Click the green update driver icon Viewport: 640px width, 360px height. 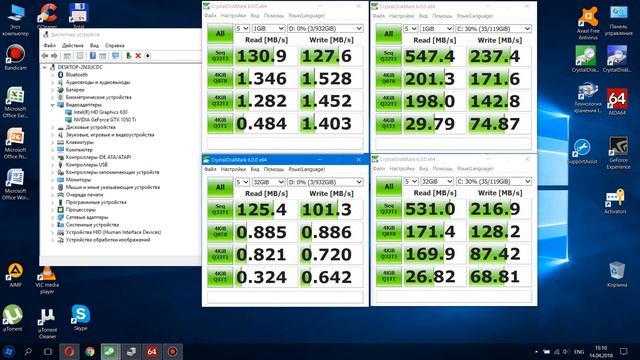128,56
